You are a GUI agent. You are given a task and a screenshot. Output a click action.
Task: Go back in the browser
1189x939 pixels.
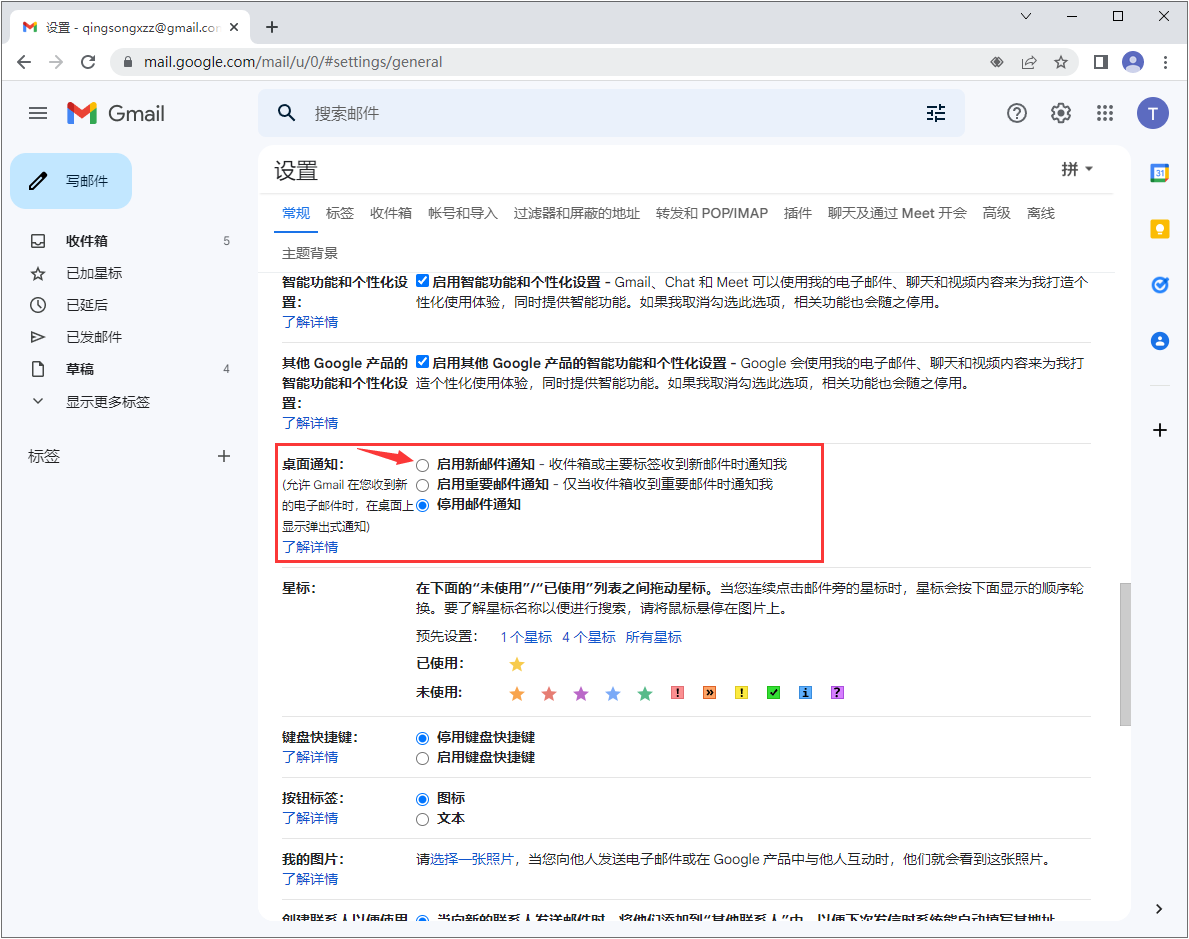click(x=24, y=62)
